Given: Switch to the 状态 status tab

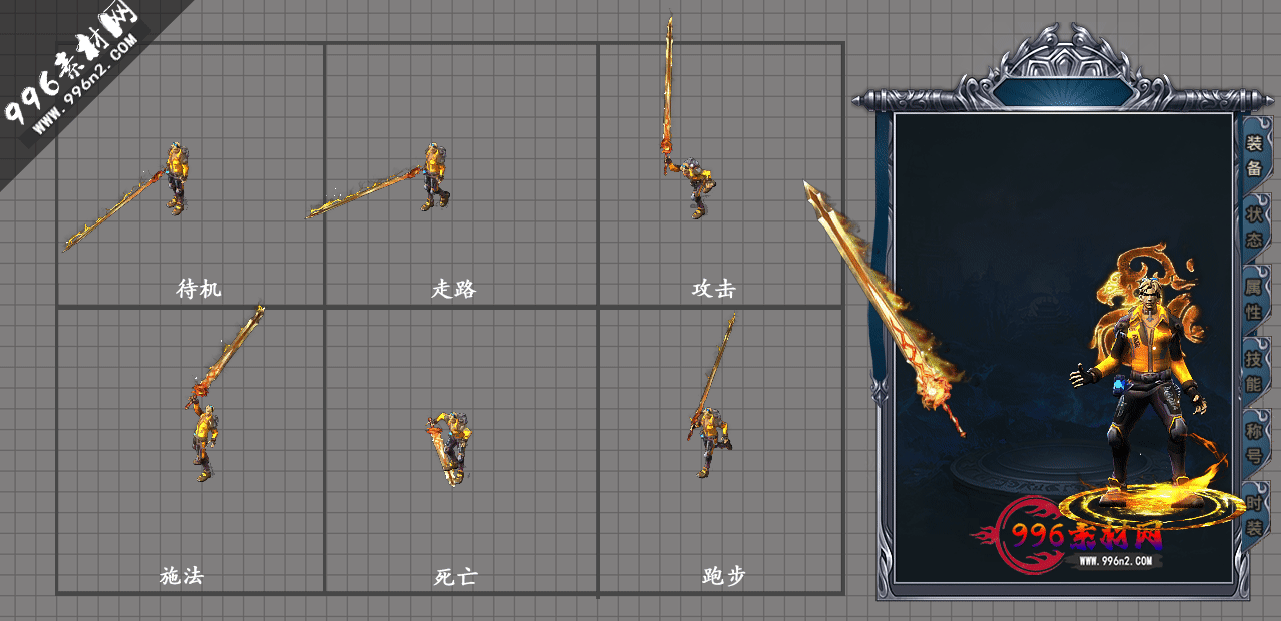Looking at the screenshot, I should 1254,227.
